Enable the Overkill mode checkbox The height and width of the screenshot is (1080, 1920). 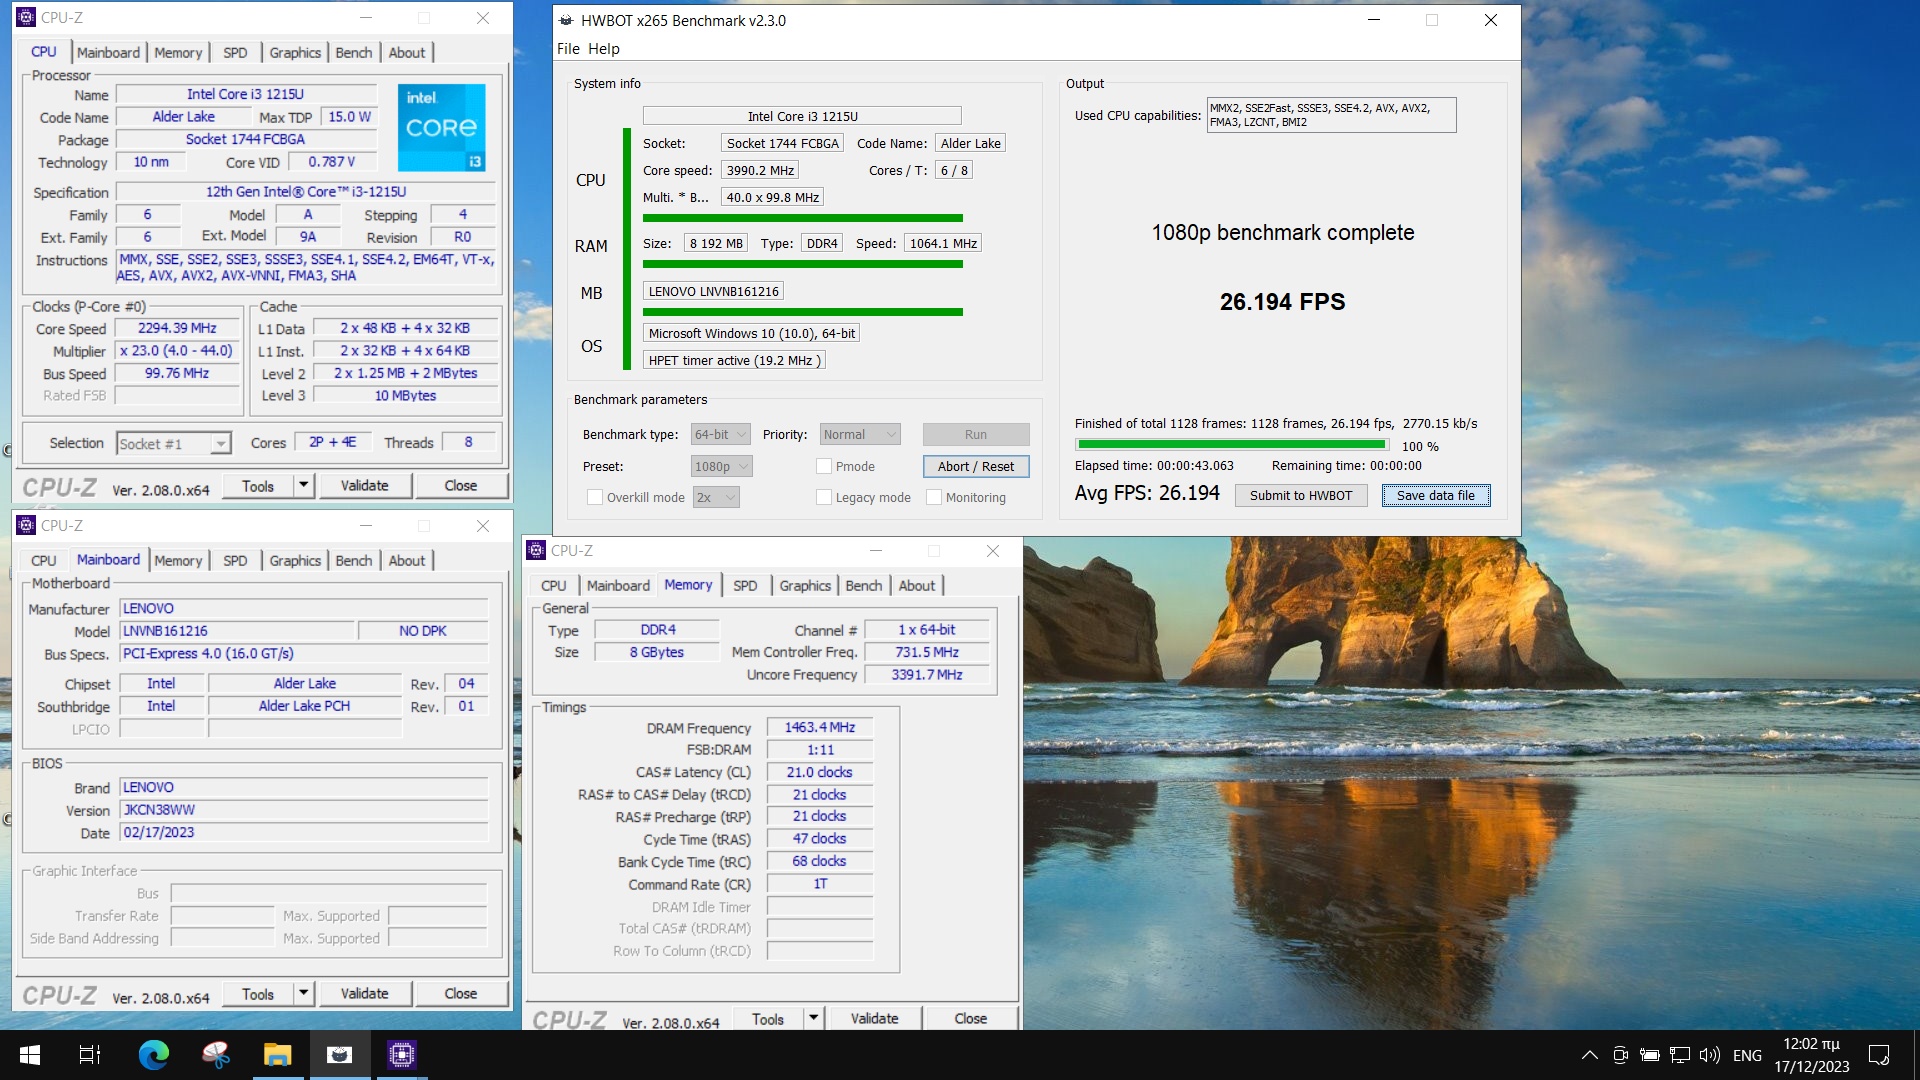pyautogui.click(x=595, y=497)
